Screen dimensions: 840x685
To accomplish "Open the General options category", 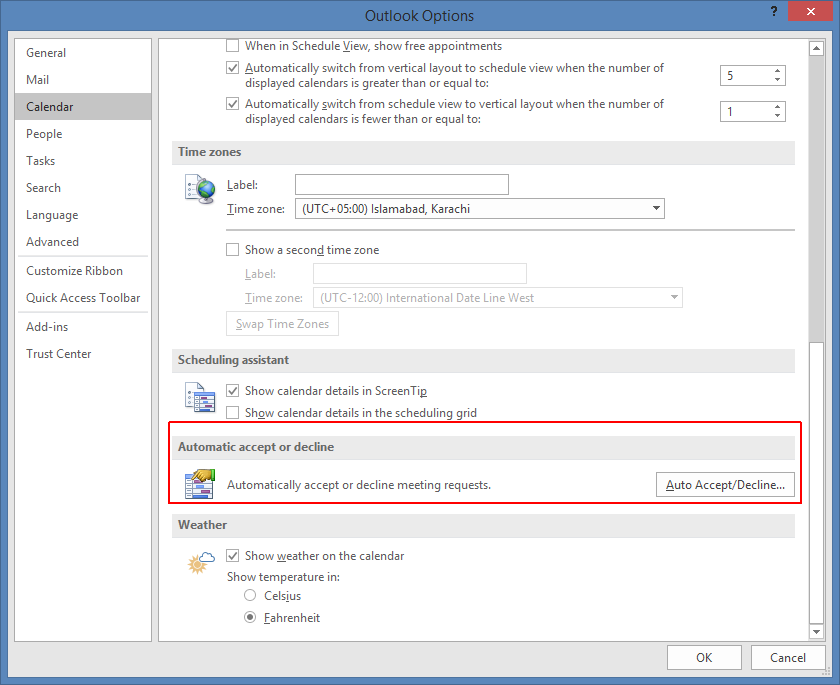I will (x=83, y=52).
